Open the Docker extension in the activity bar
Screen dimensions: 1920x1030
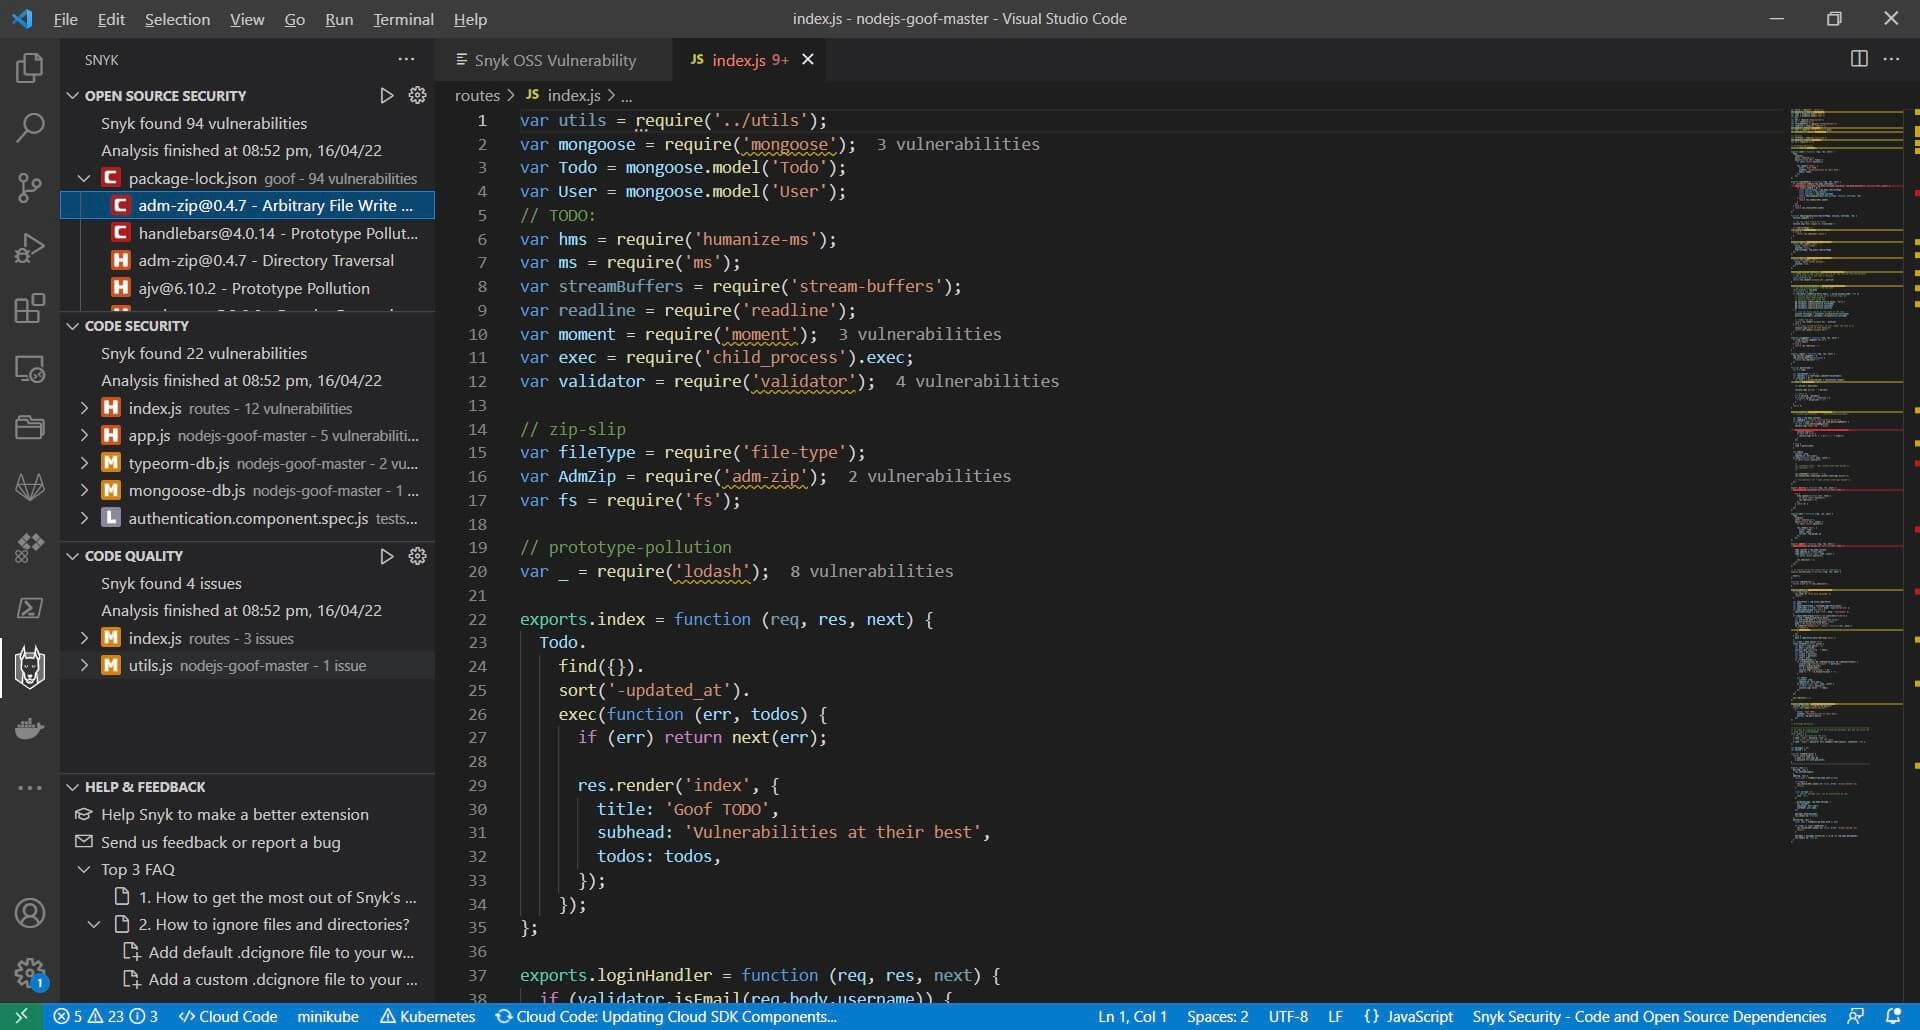[x=29, y=728]
